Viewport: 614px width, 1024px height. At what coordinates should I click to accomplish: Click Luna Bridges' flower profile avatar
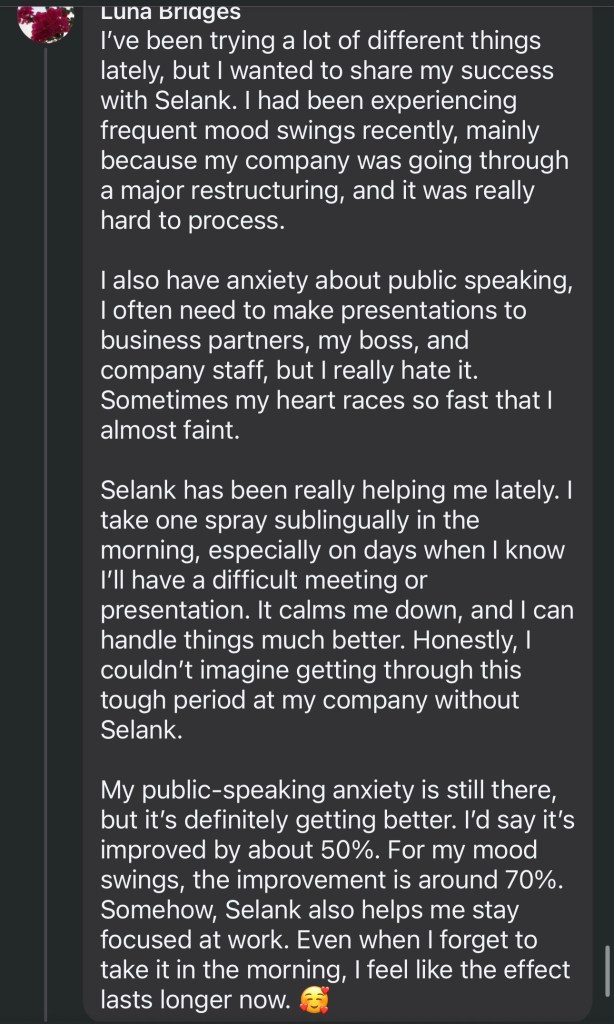47,22
